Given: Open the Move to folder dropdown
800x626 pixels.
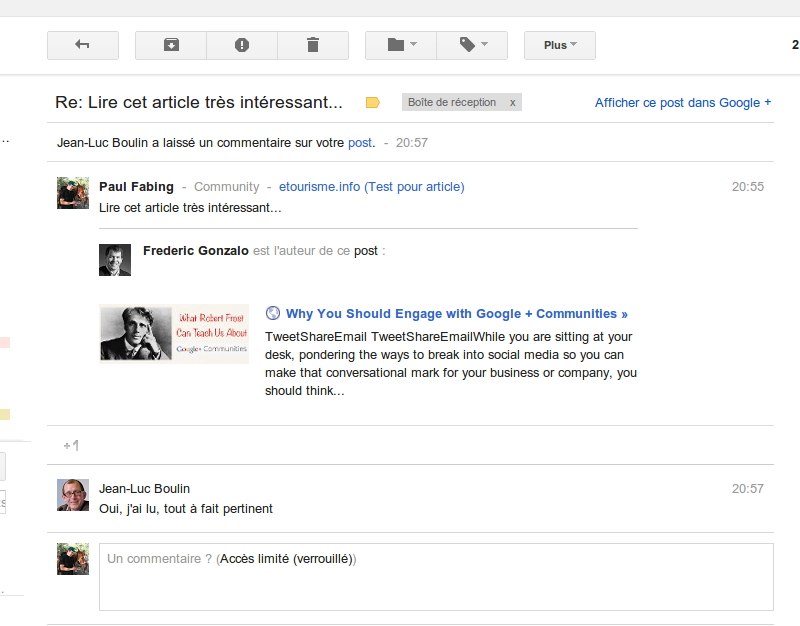Looking at the screenshot, I should coord(401,45).
